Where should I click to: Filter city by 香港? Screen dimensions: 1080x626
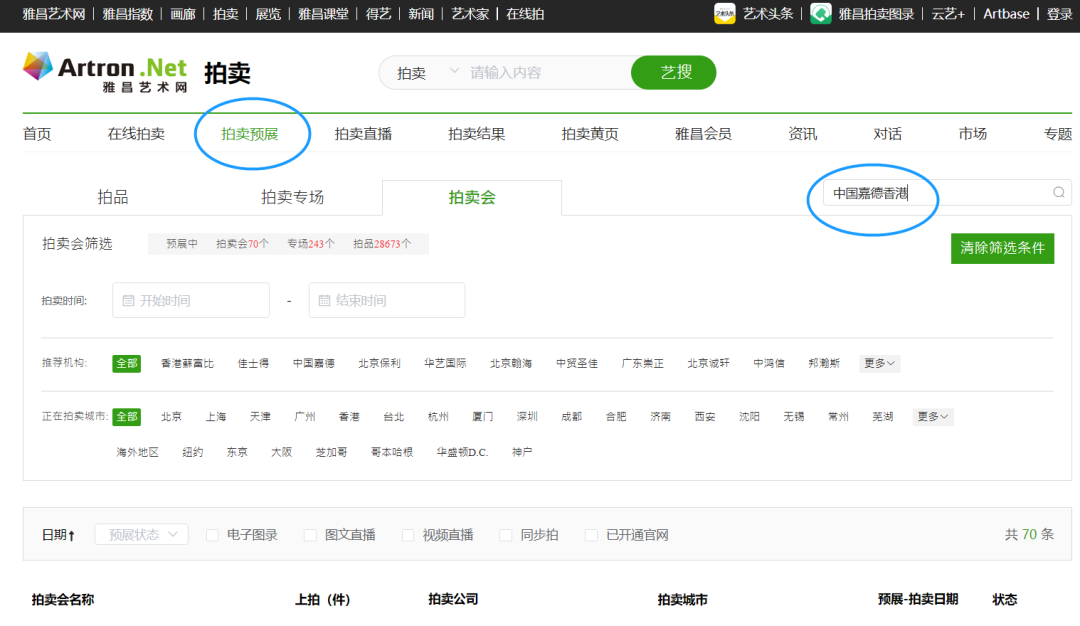click(x=349, y=417)
